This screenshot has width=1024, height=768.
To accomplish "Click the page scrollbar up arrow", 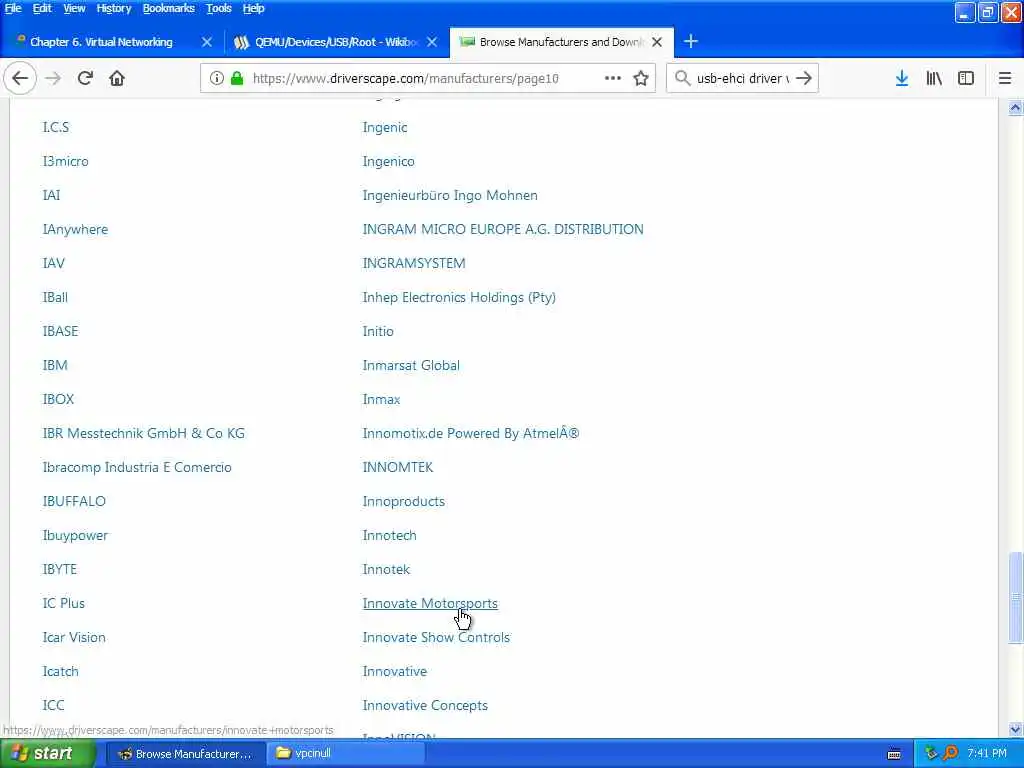I will coord(1015,108).
